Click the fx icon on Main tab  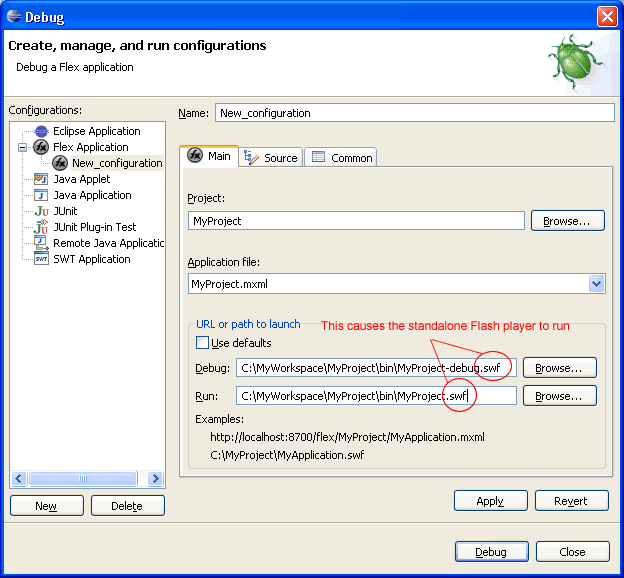pyautogui.click(x=195, y=155)
